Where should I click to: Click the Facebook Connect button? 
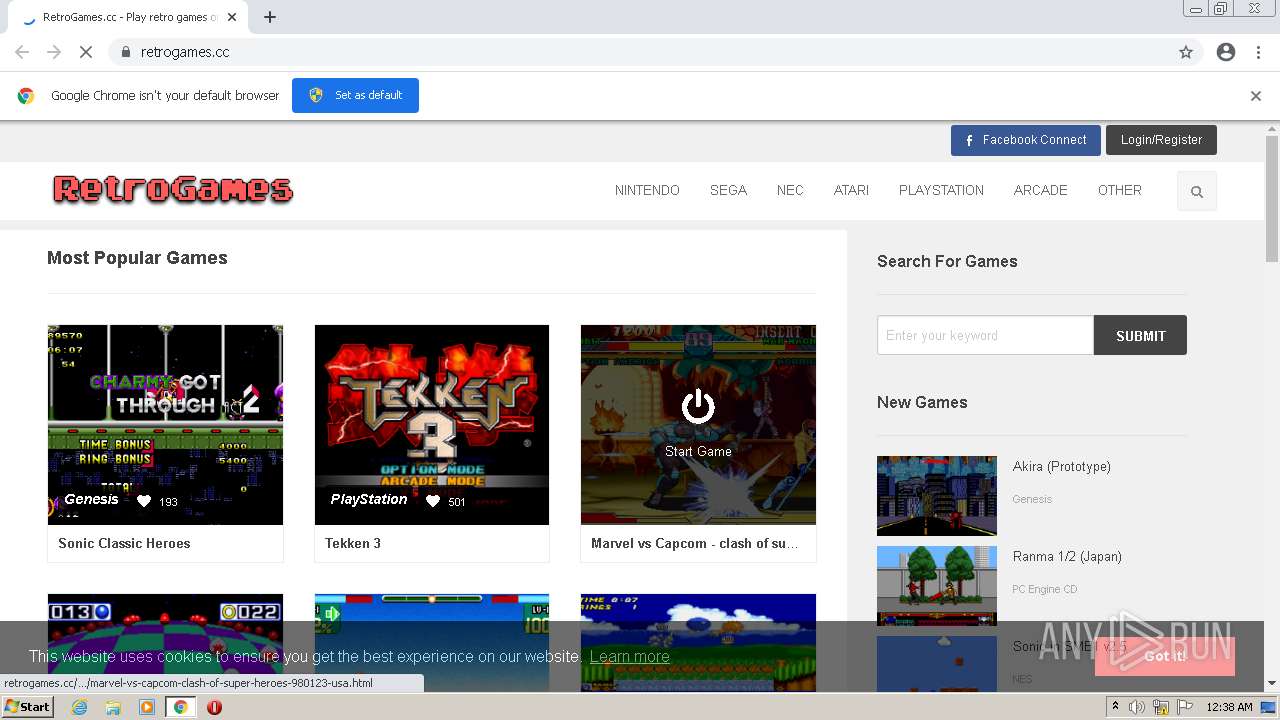tap(1026, 140)
